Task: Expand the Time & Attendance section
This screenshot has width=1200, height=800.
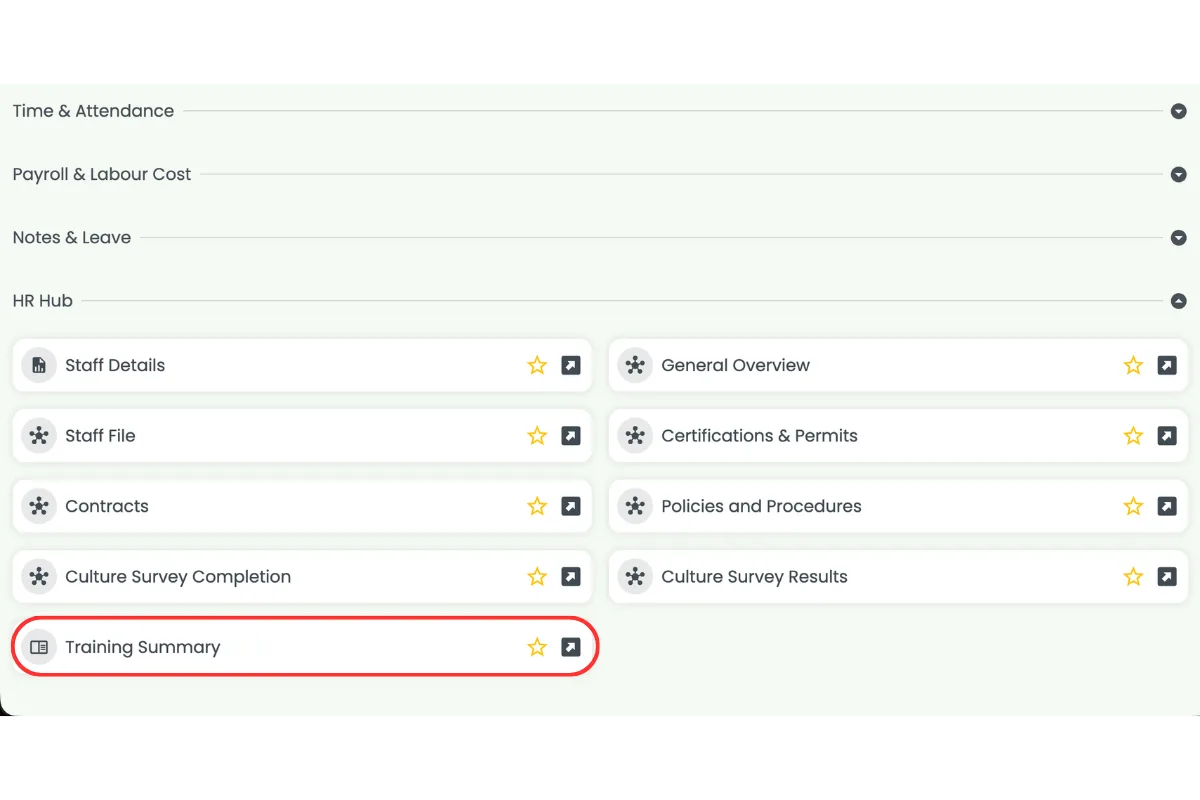Action: (x=1178, y=111)
